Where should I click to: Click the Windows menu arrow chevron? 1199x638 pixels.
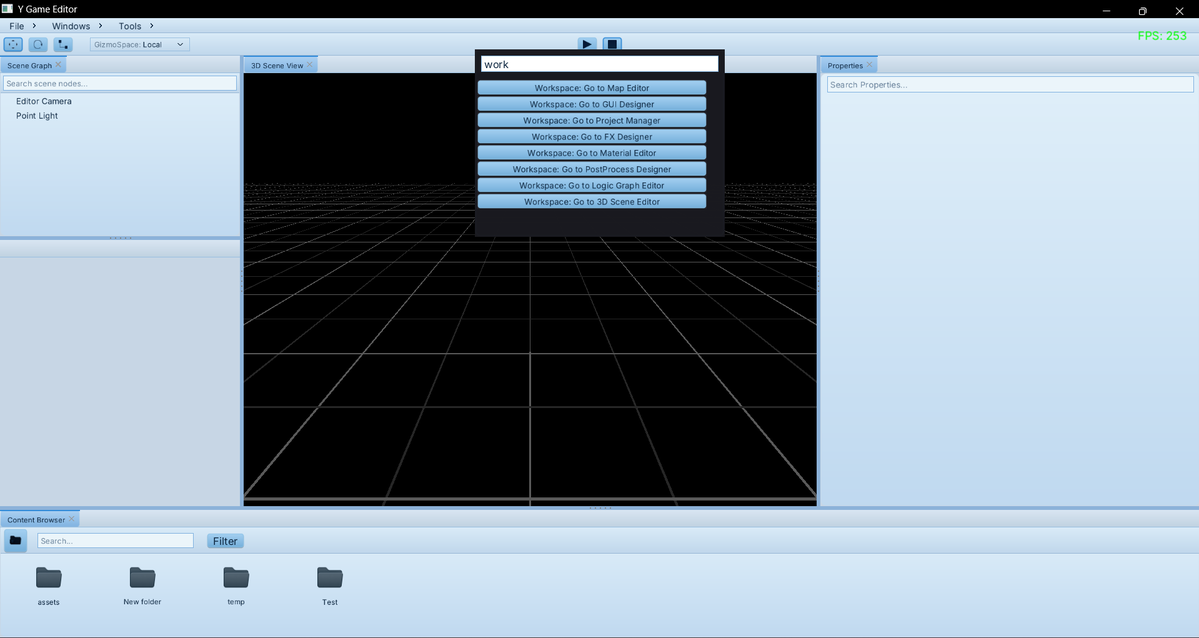click(100, 26)
